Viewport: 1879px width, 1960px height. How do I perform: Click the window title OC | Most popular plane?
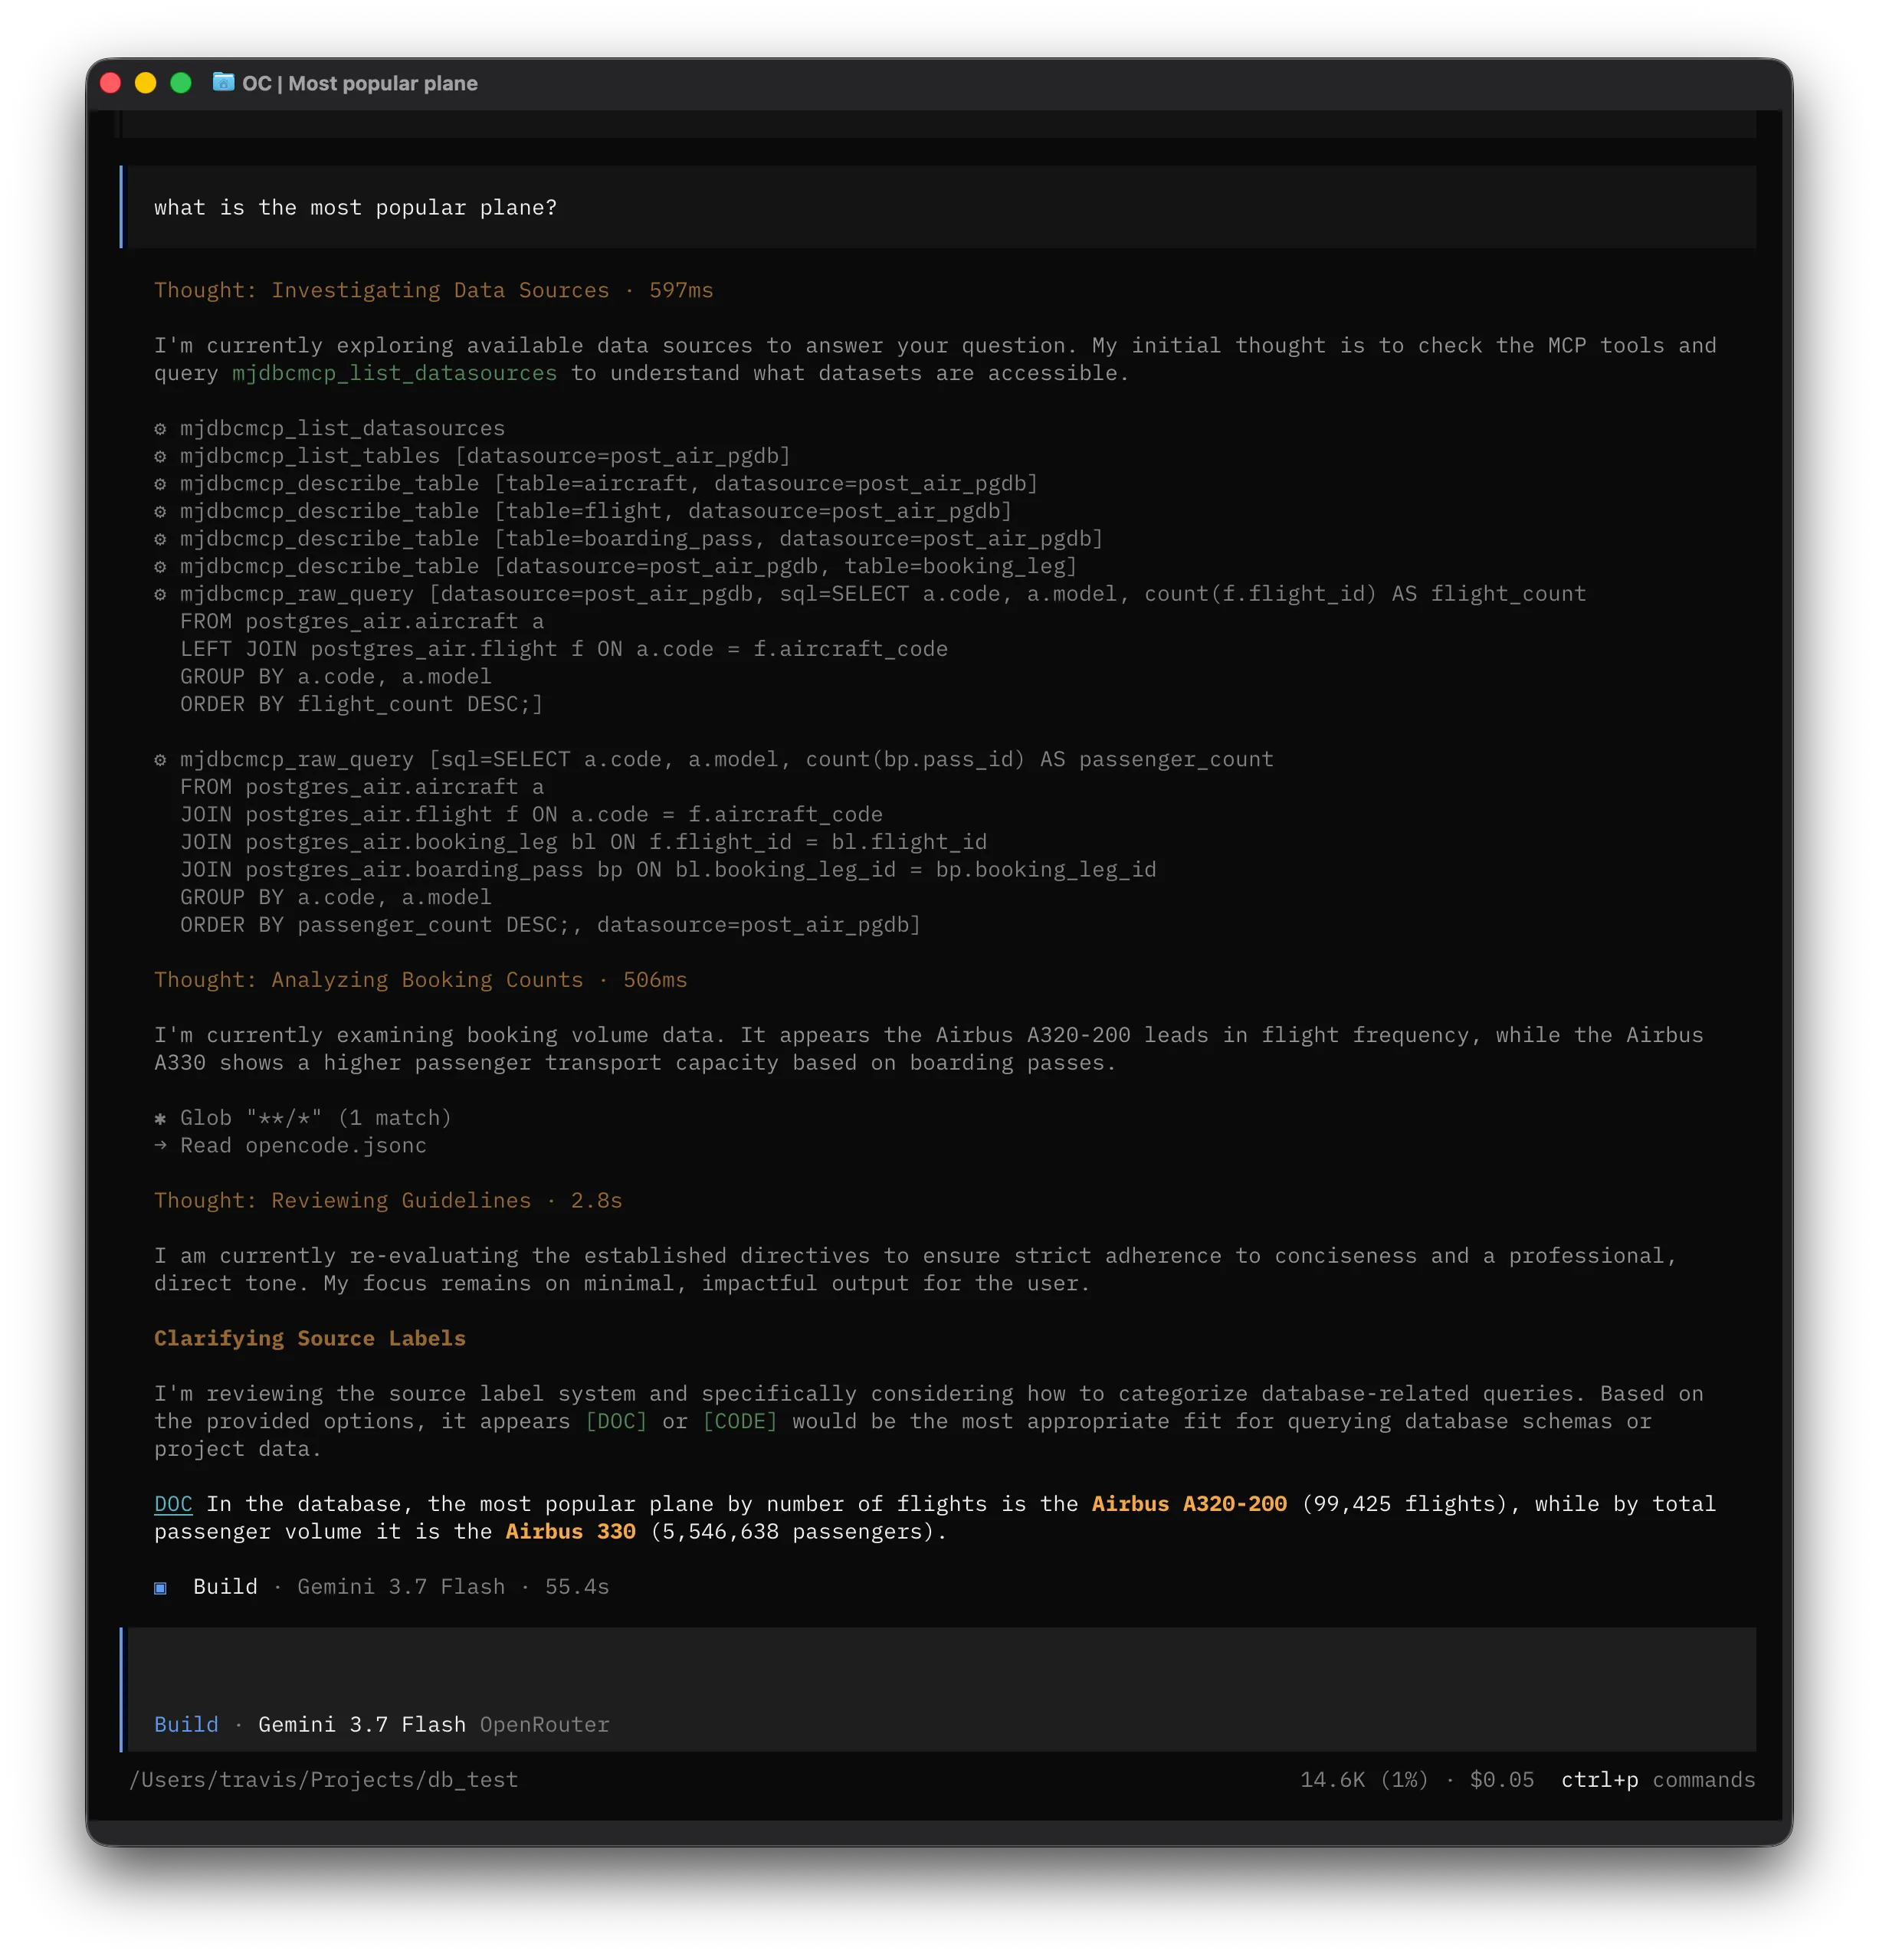pos(360,83)
